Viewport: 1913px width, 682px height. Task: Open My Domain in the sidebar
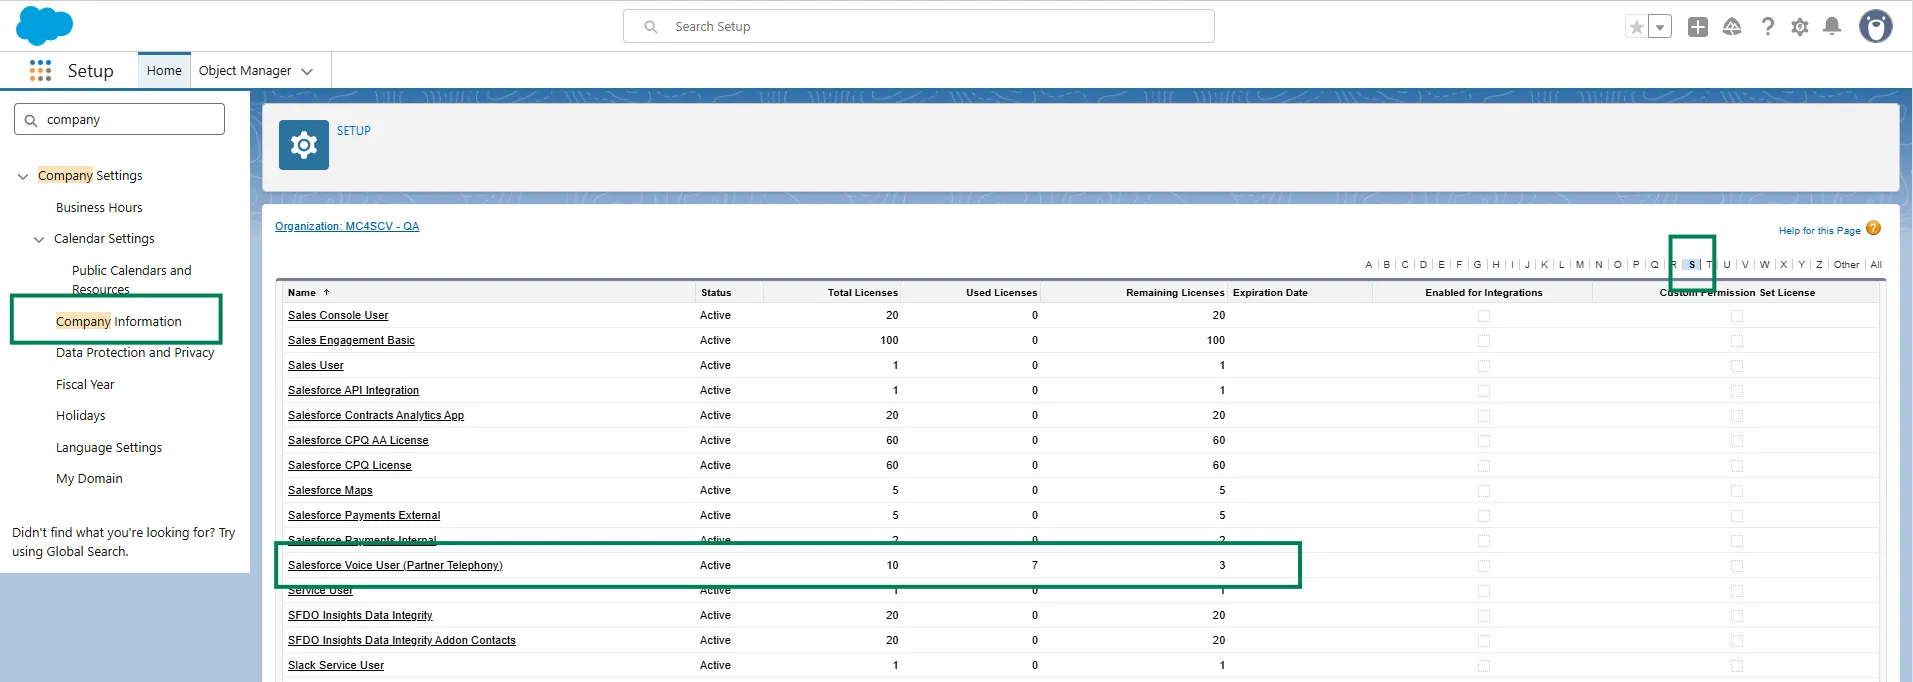pyautogui.click(x=89, y=479)
